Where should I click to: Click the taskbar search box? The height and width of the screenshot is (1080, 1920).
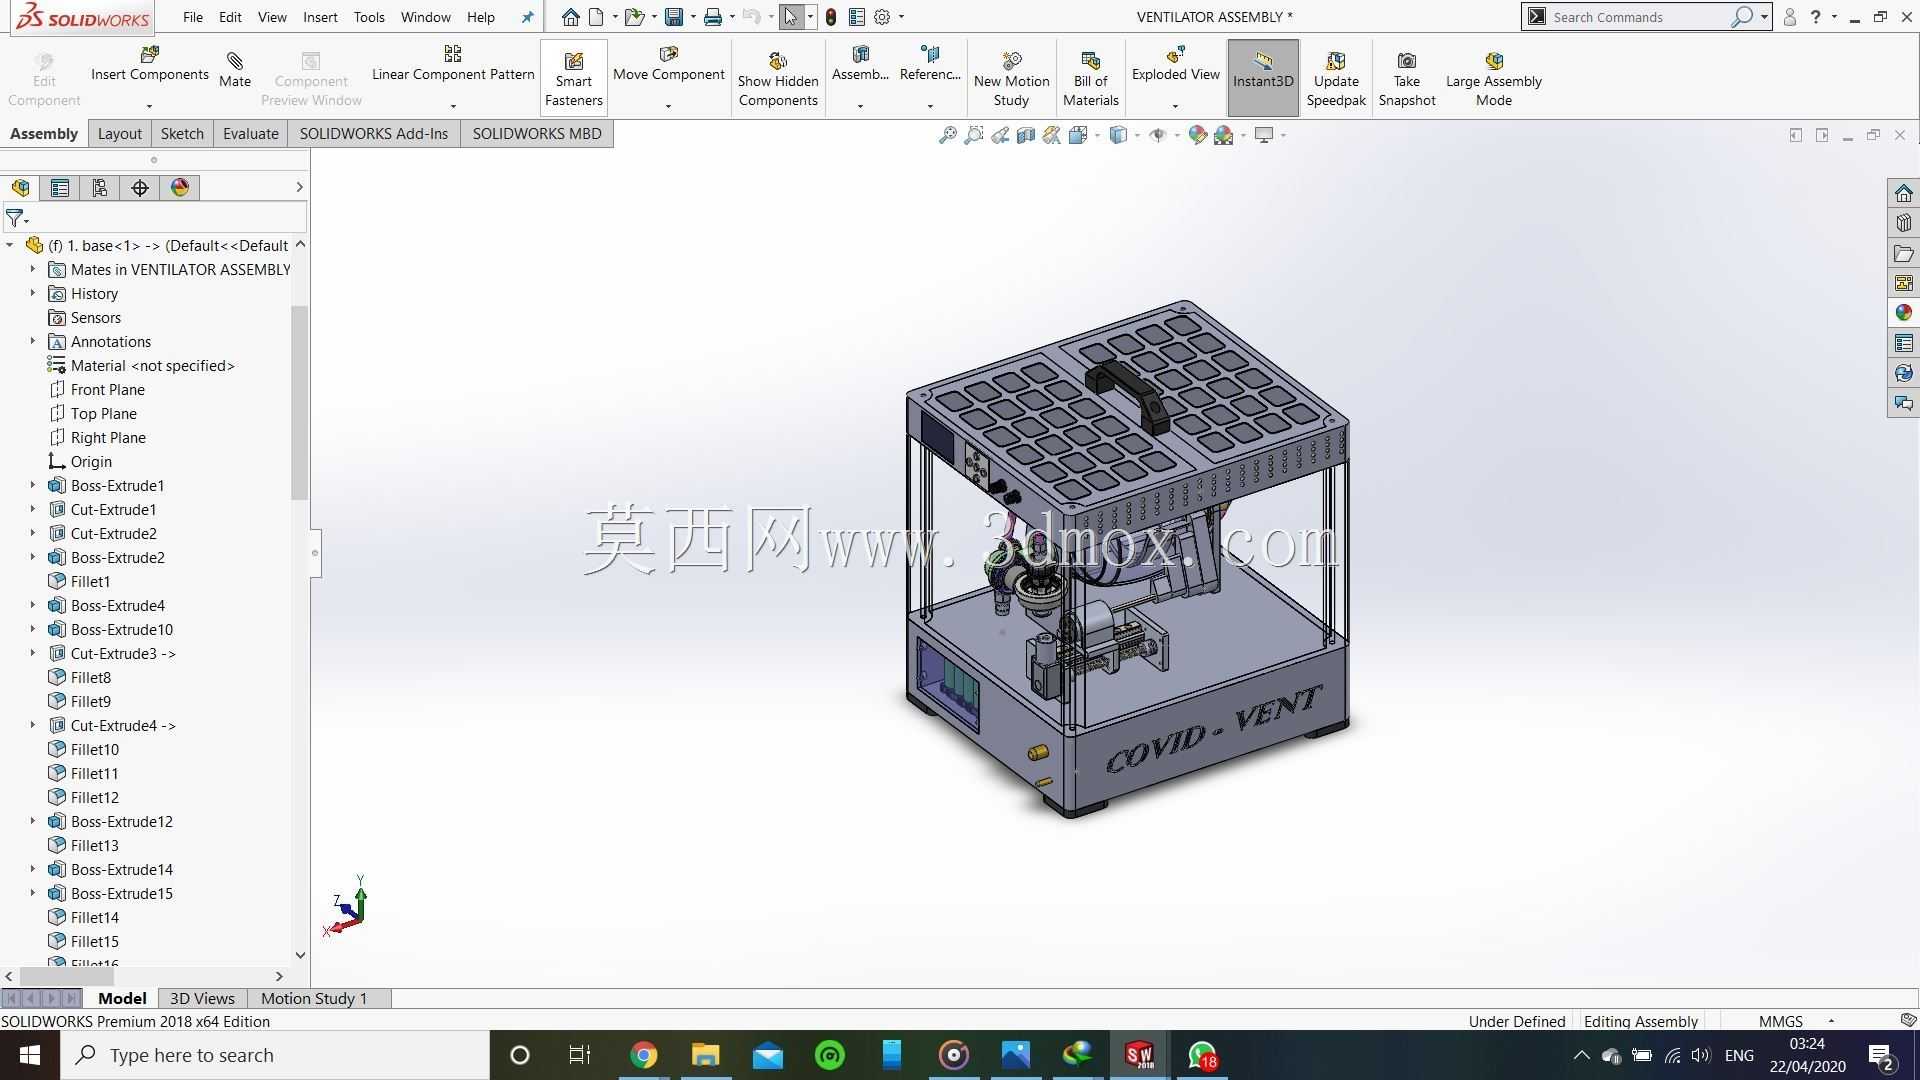tap(275, 1055)
